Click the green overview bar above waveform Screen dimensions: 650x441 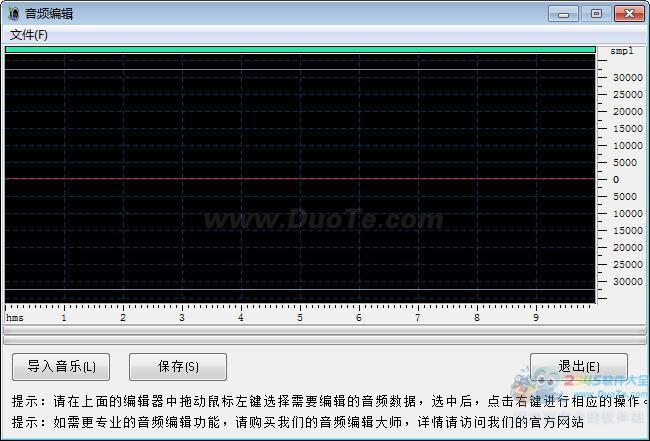pos(300,49)
